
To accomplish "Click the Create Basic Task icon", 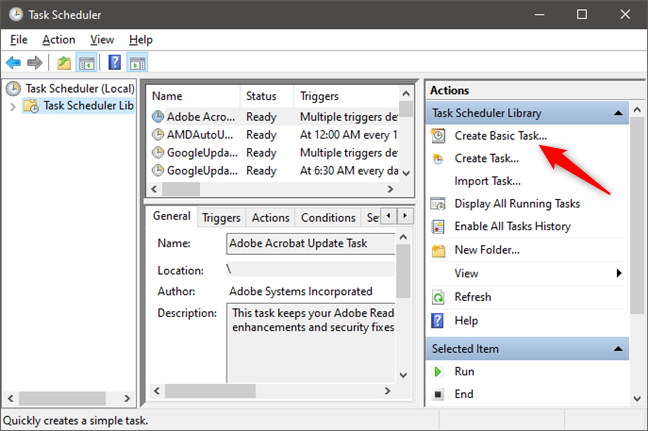I will click(438, 136).
